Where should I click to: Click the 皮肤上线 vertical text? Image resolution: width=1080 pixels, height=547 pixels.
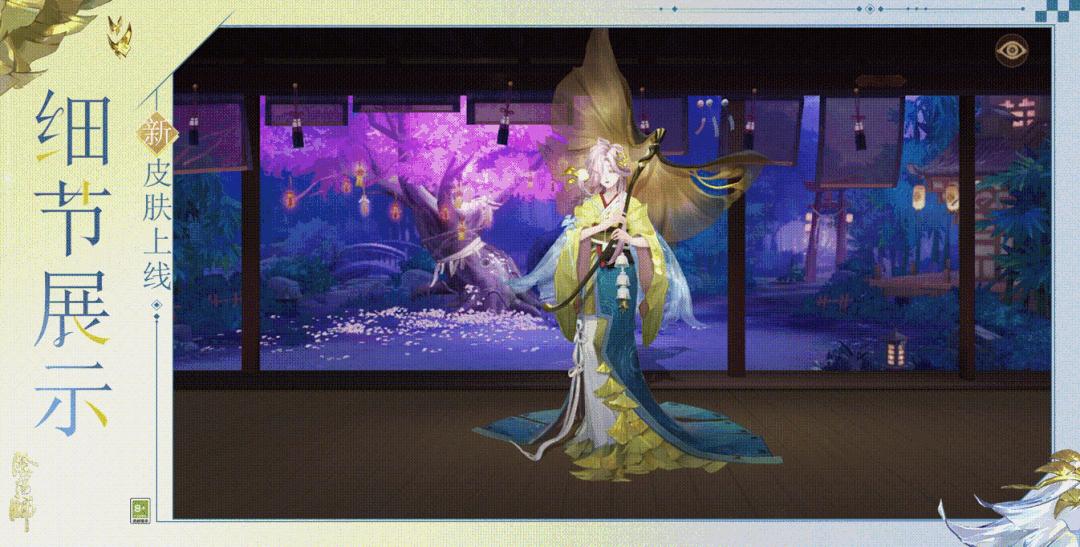coord(157,227)
